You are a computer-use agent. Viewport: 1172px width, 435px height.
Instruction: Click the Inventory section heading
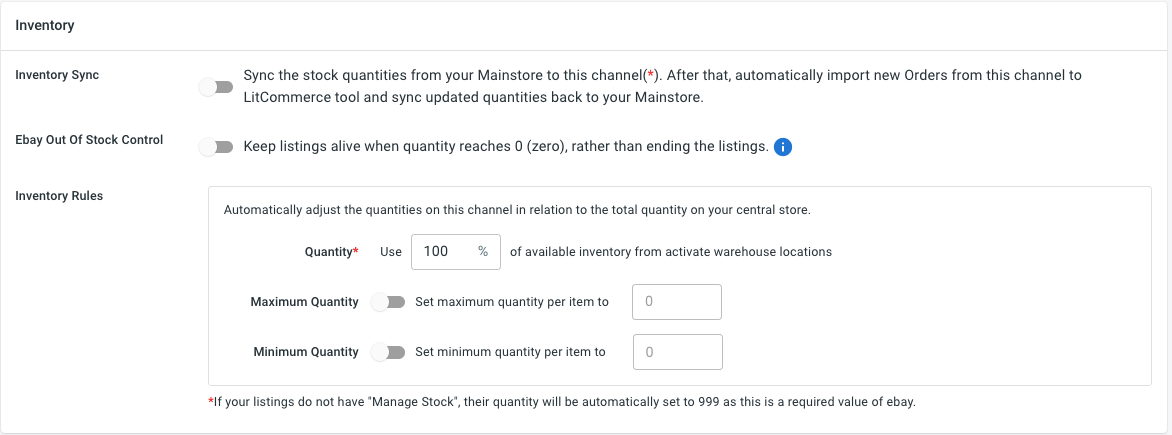click(45, 25)
